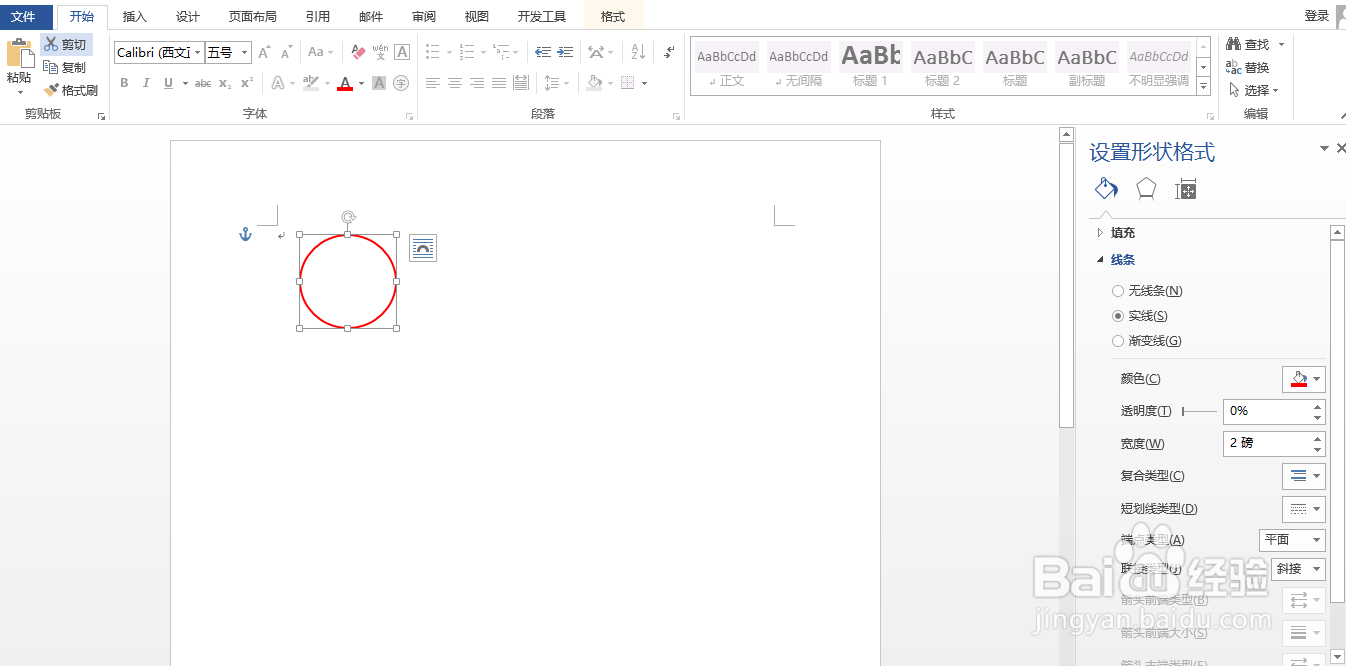This screenshot has height=666, width=1346.
Task: Apply the 副标题 (Subtitle) style
Action: [1087, 67]
